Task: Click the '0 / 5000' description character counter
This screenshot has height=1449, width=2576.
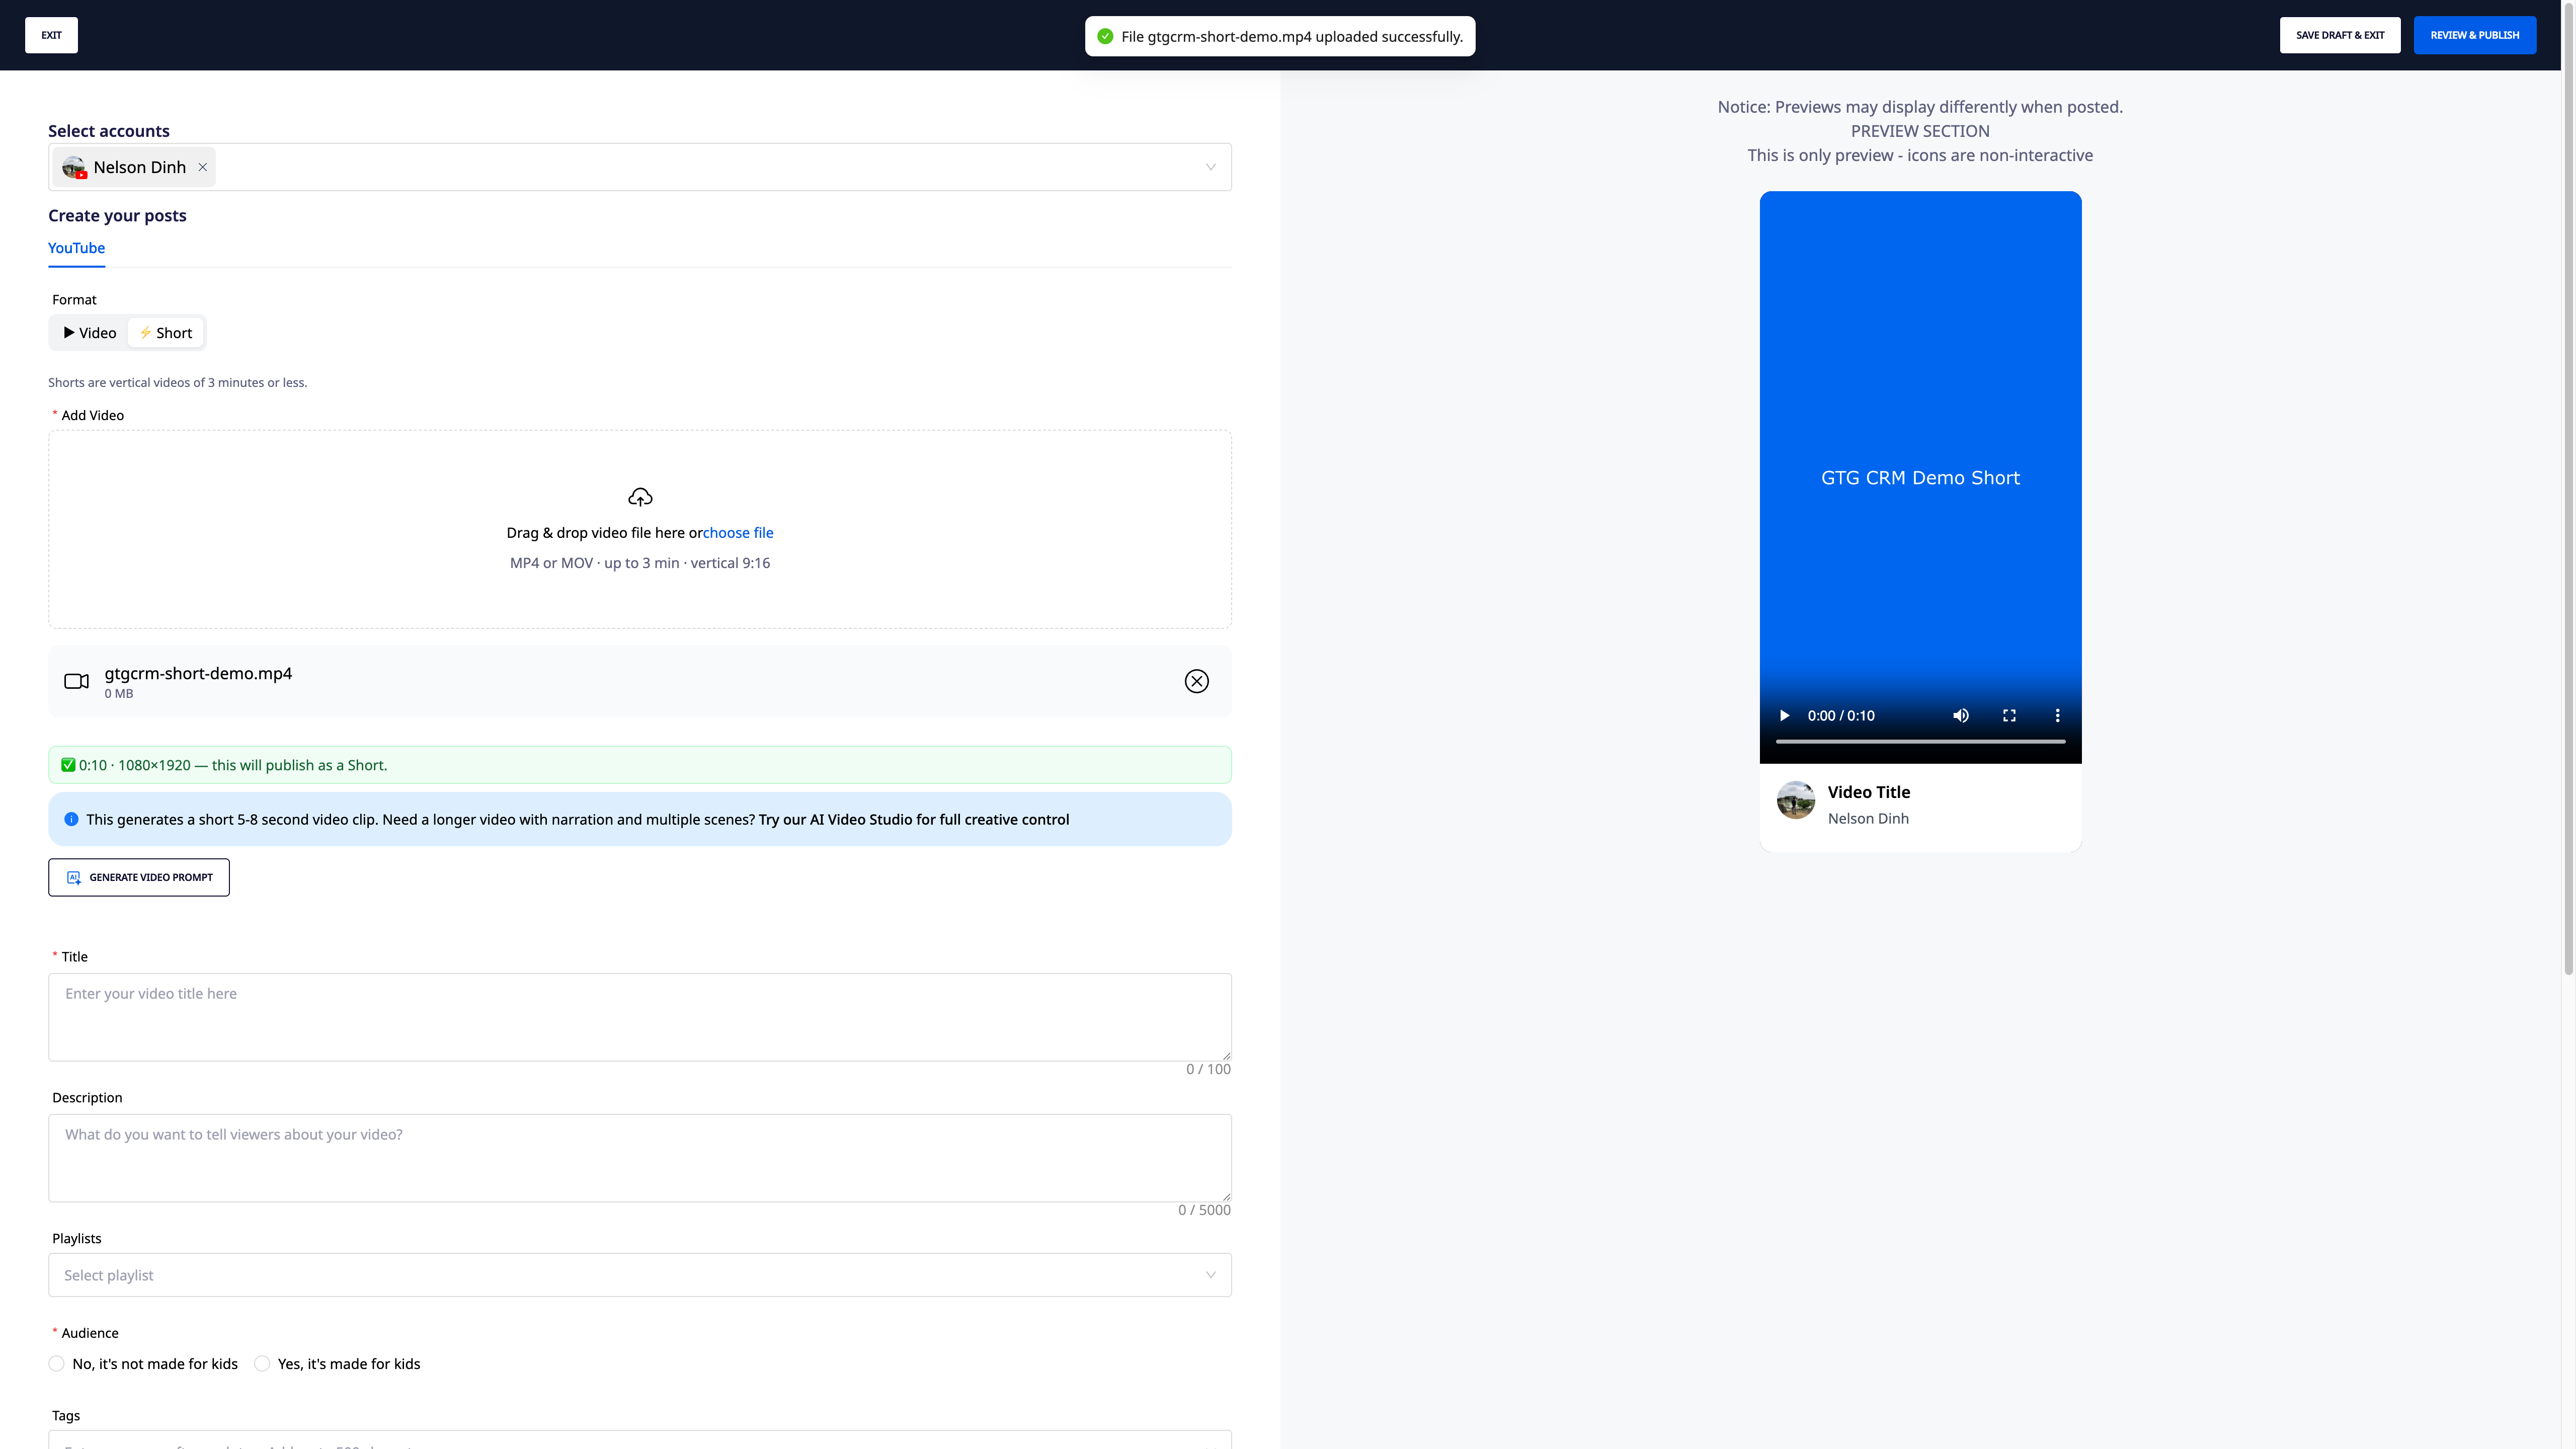Action: [x=1204, y=1210]
